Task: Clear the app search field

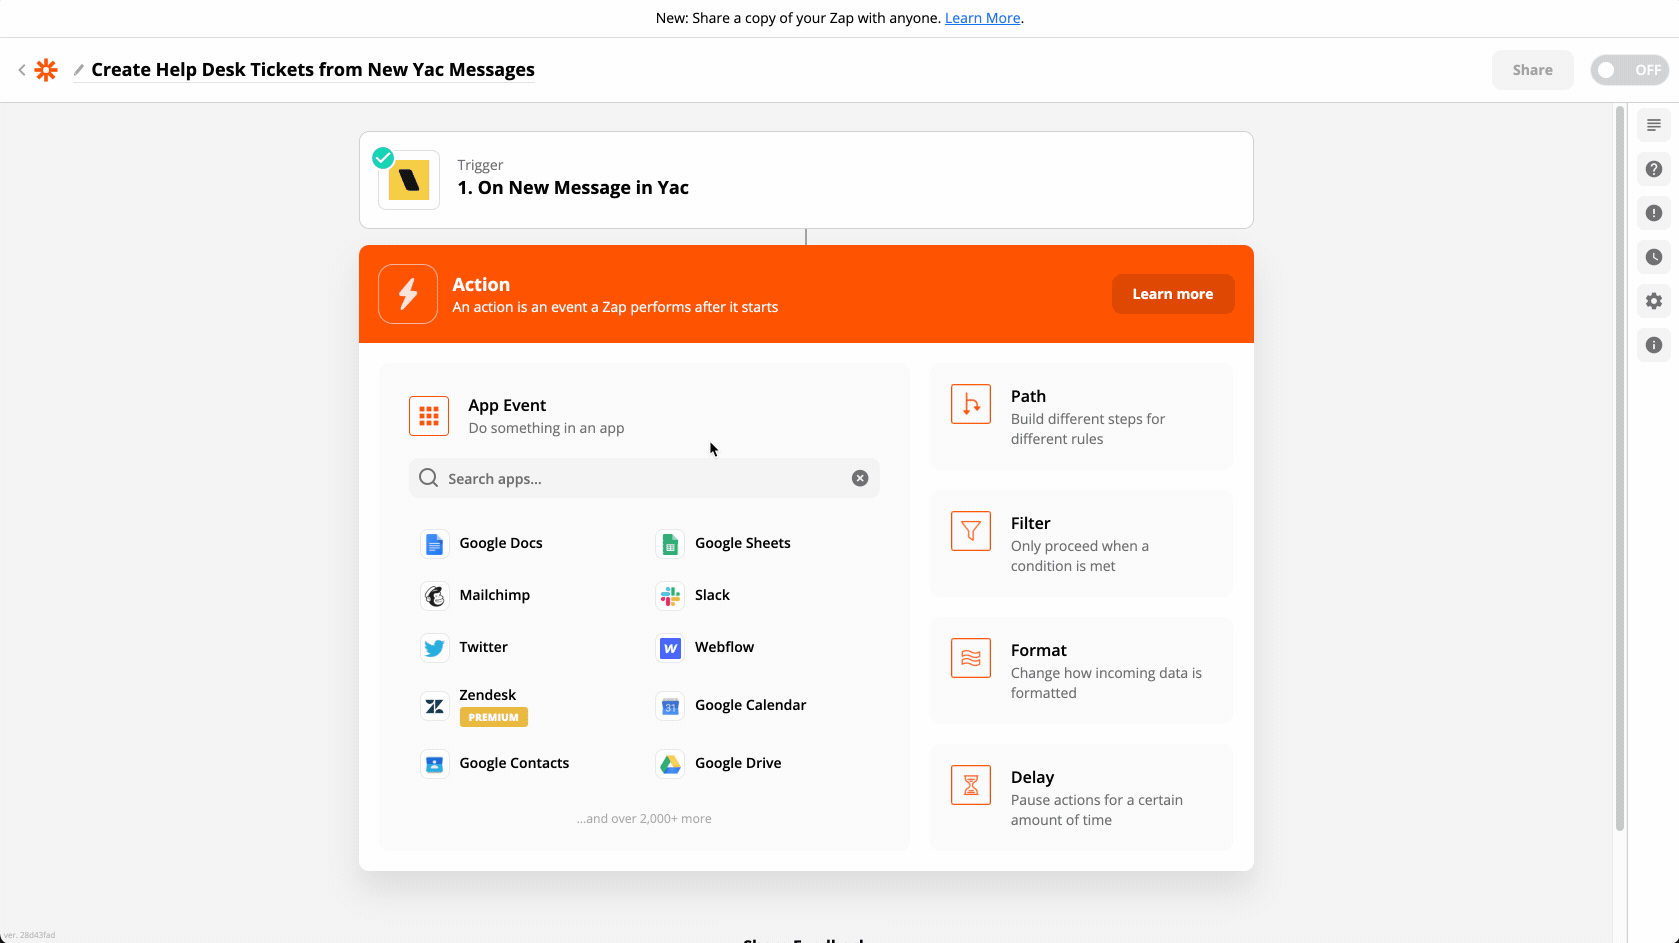Action: (x=860, y=478)
